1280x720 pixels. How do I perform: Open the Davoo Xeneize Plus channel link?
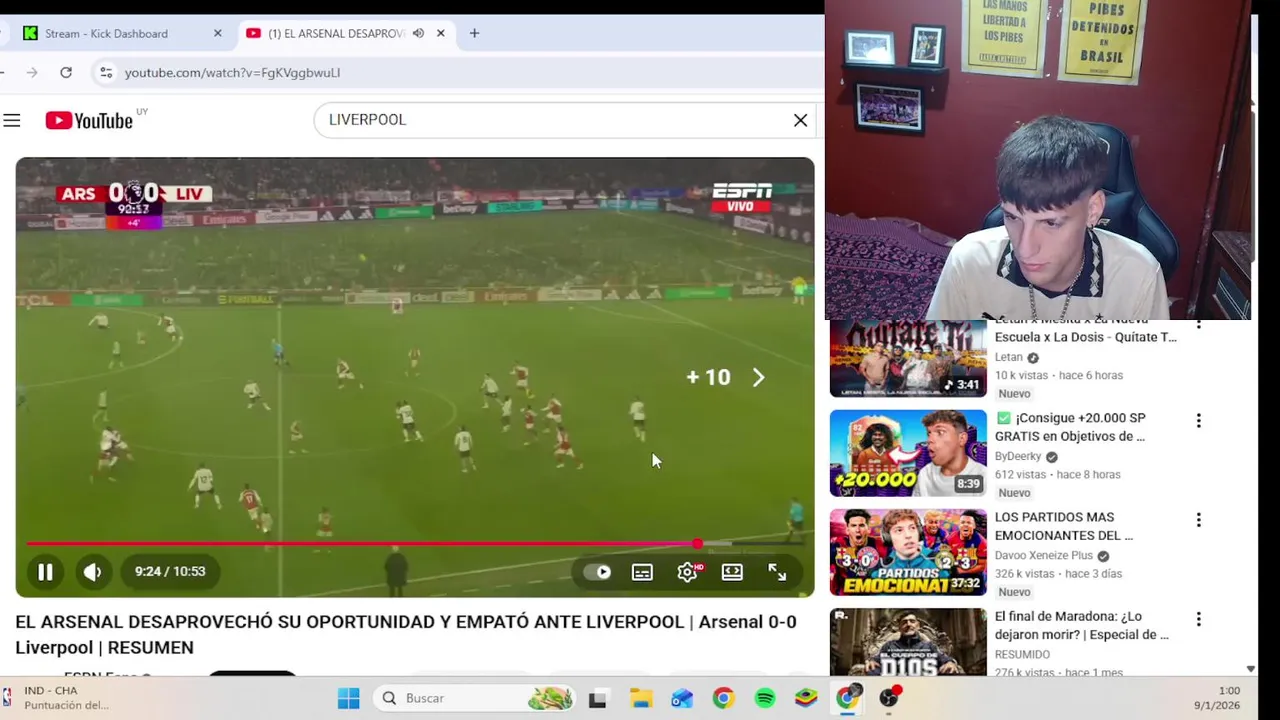click(x=1044, y=555)
